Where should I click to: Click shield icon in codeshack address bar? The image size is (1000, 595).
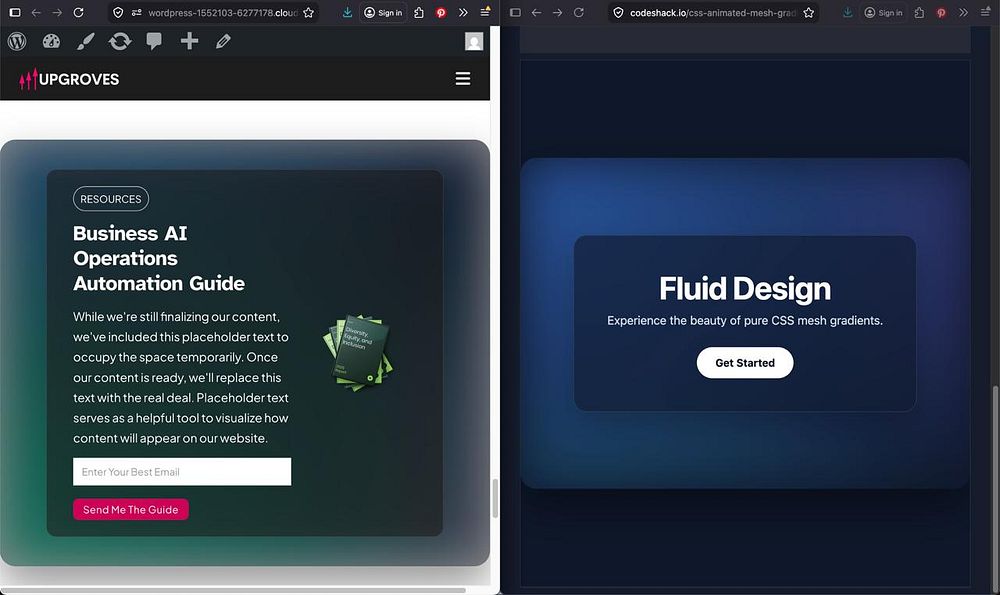click(618, 12)
